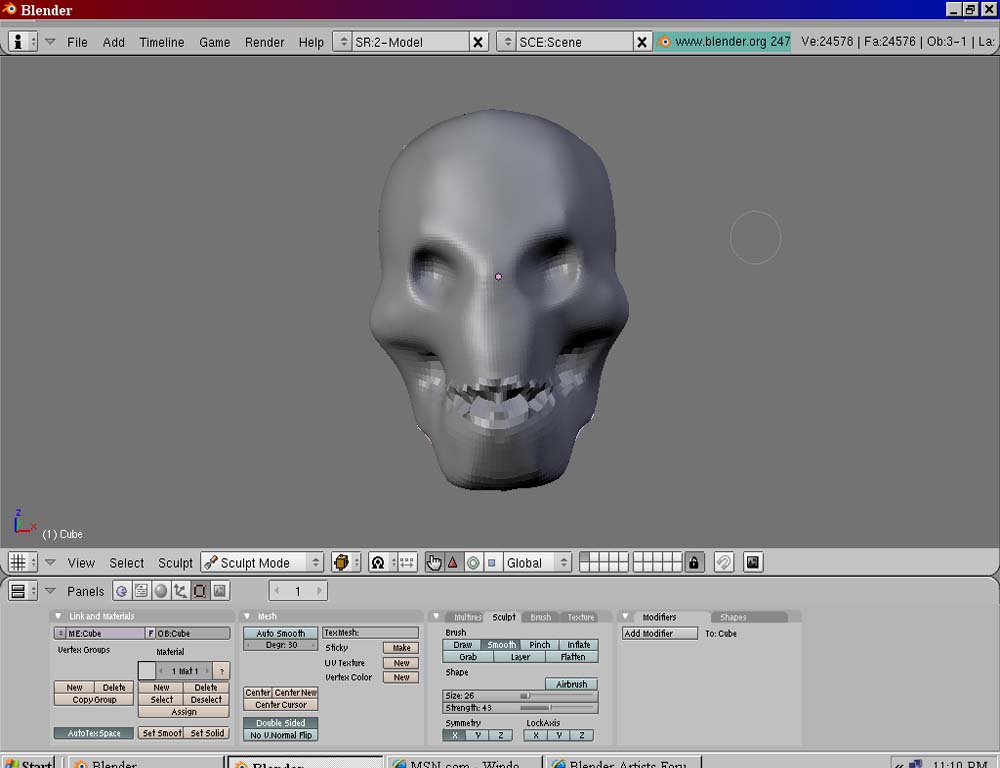Click the 3D view window type grid icon
Screen dimensions: 1000x768
coord(22,563)
